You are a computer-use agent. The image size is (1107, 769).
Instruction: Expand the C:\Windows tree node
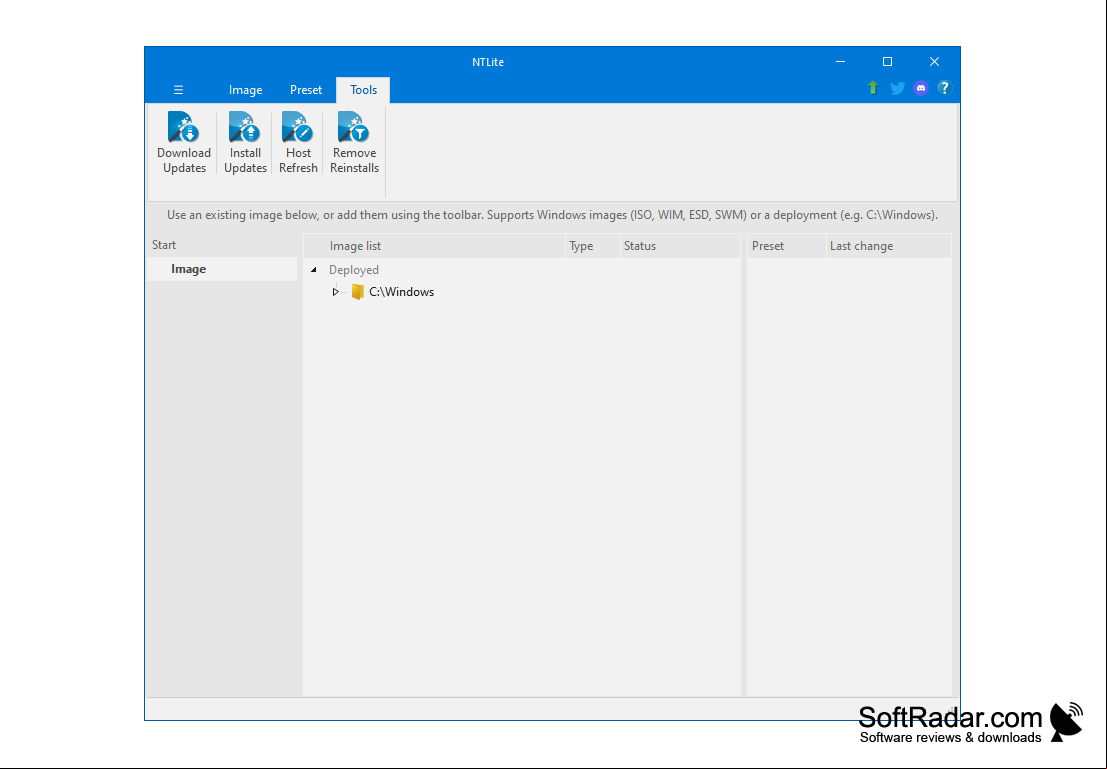click(x=335, y=292)
